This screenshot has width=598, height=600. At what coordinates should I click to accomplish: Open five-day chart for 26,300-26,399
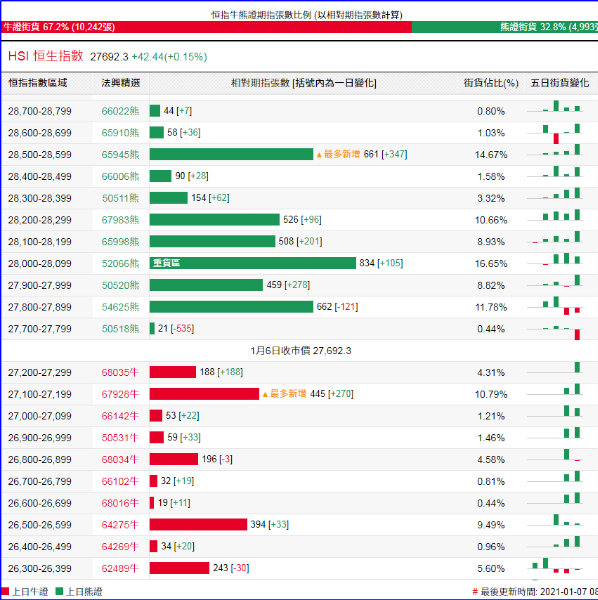tap(554, 567)
